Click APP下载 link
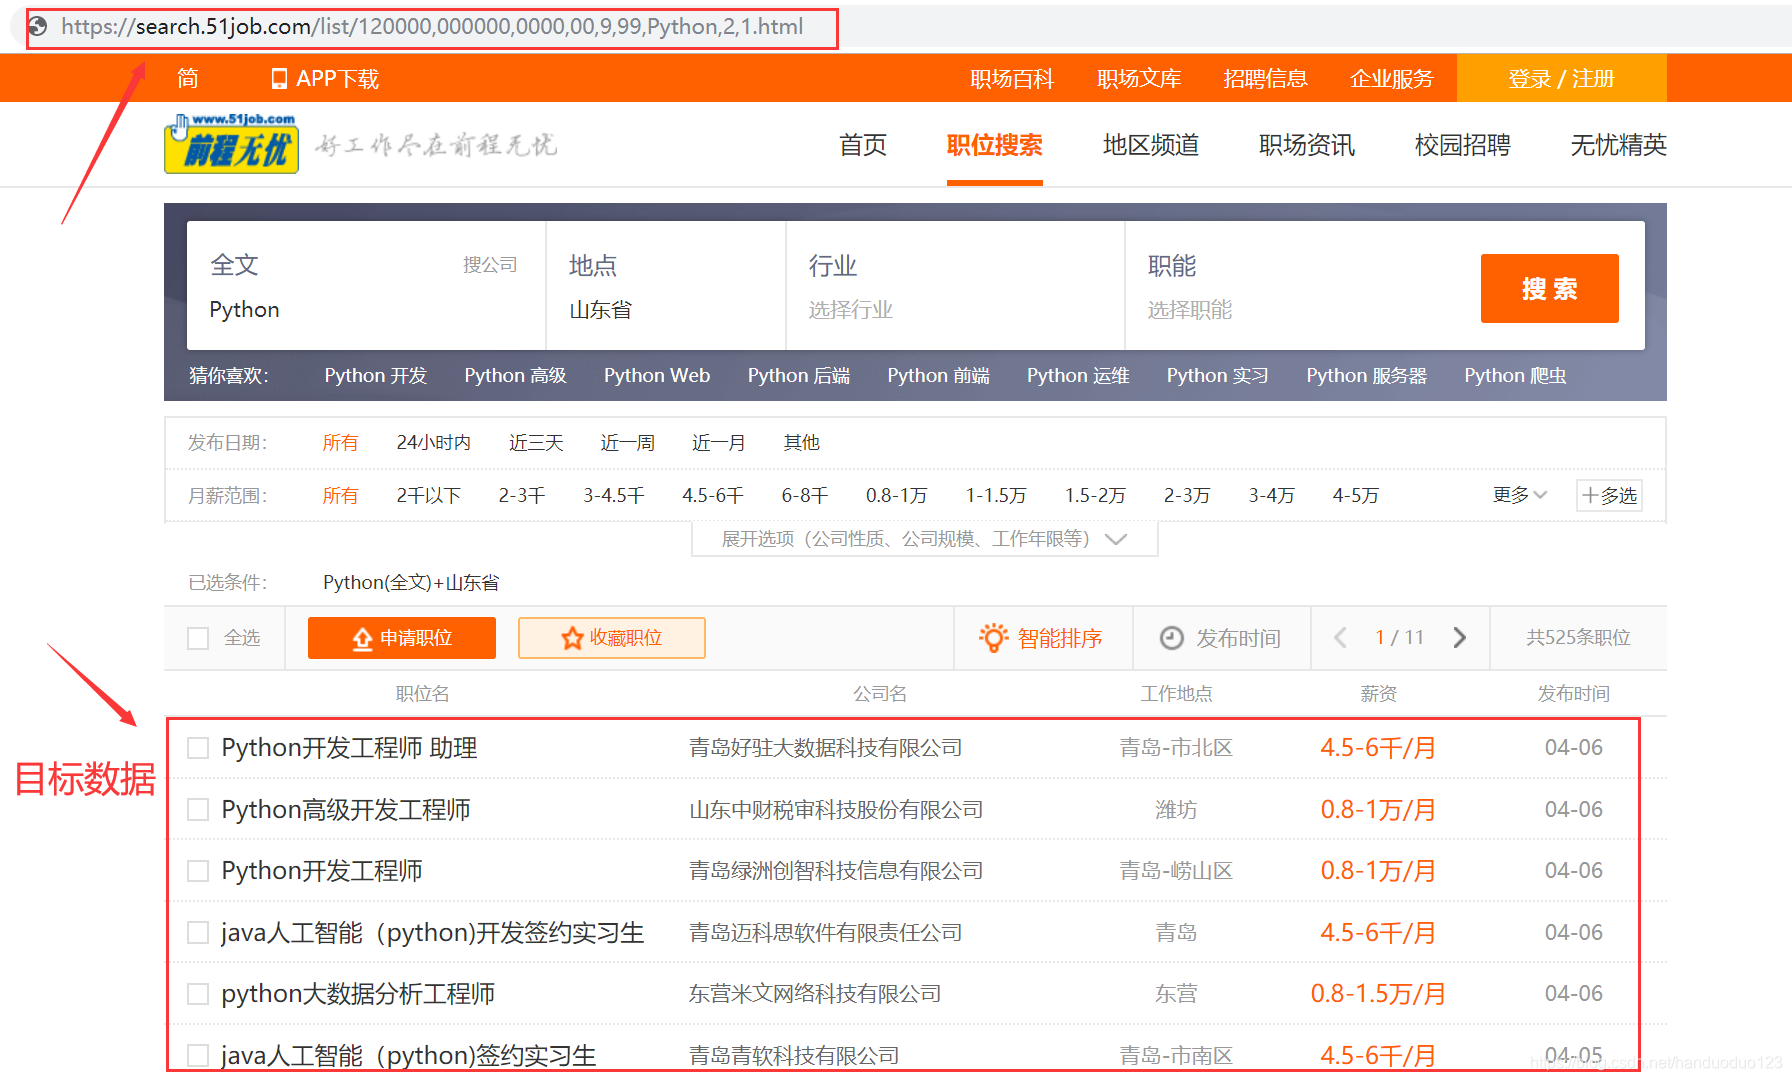The height and width of the screenshot is (1081, 1792). (326, 79)
